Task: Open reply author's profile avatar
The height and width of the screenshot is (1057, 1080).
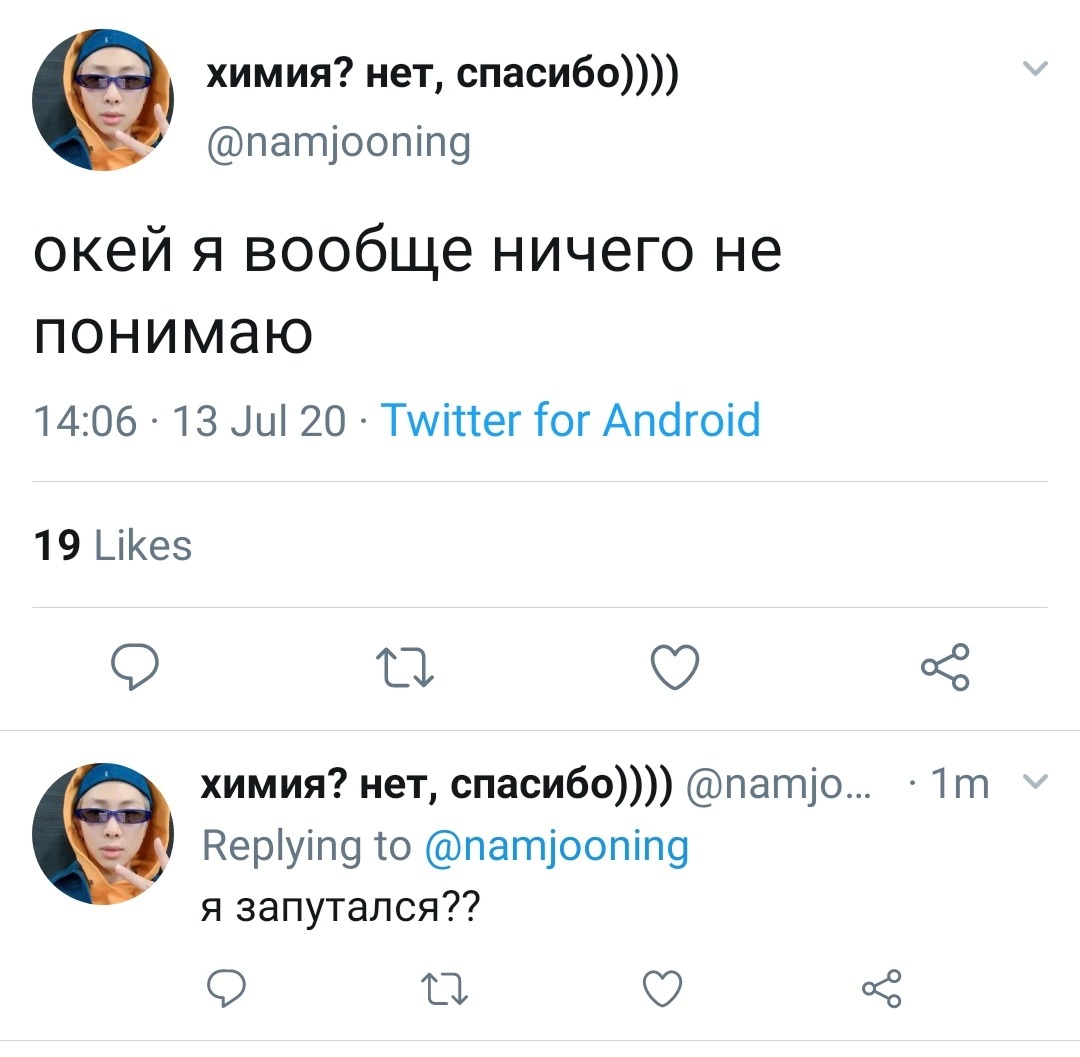Action: click(103, 834)
